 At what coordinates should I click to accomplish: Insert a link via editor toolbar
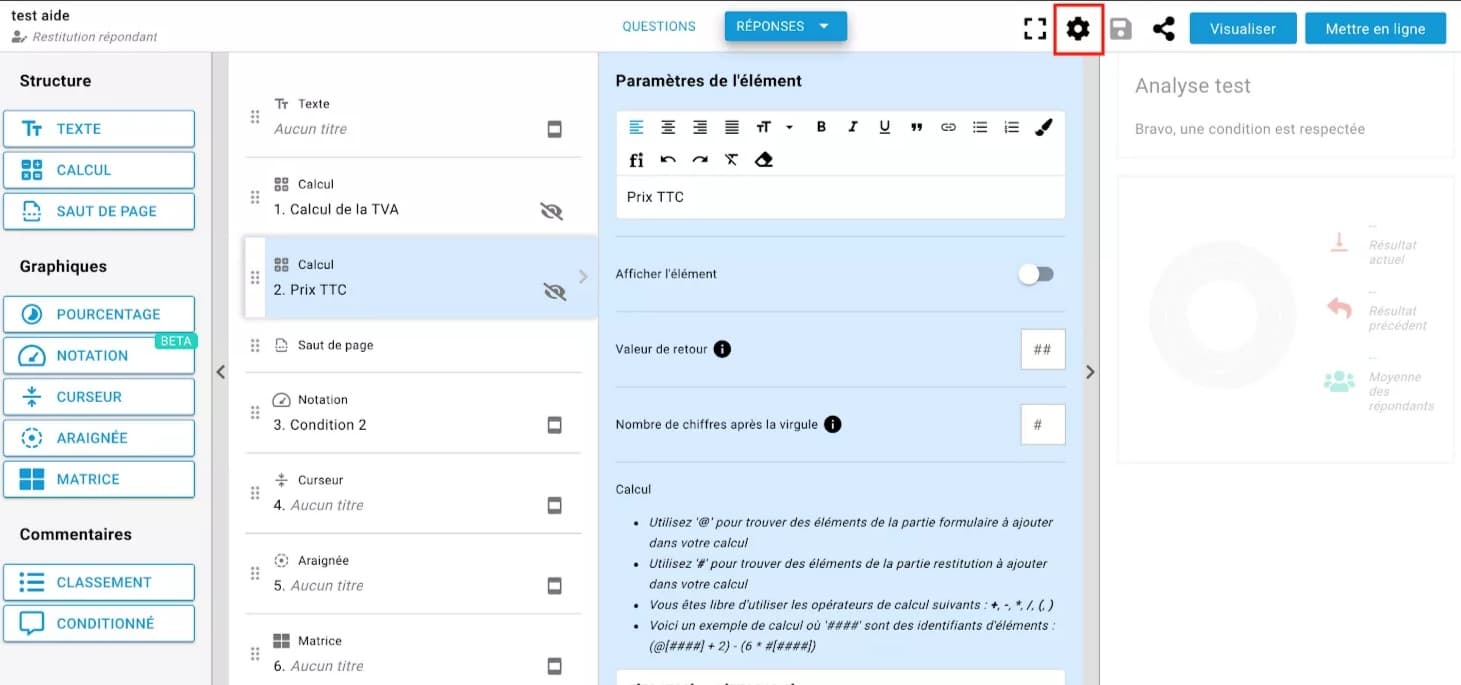(x=948, y=127)
